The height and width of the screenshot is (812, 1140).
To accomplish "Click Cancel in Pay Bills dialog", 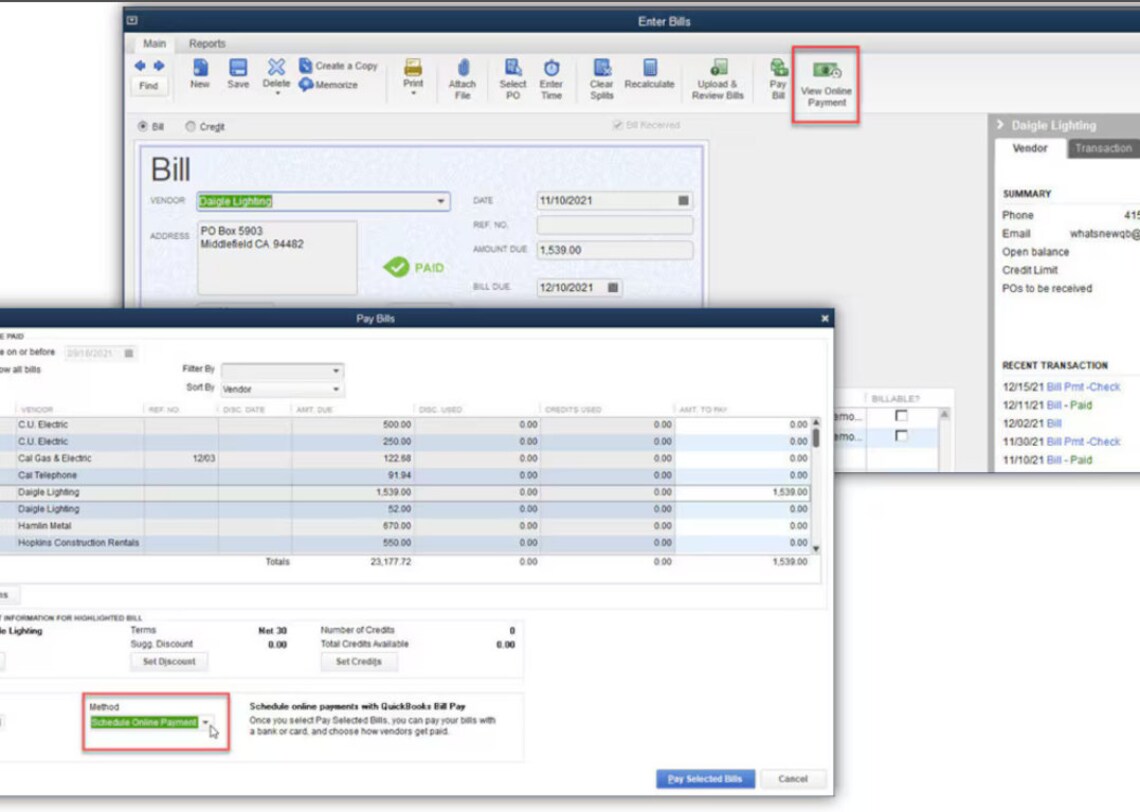I will coord(792,779).
